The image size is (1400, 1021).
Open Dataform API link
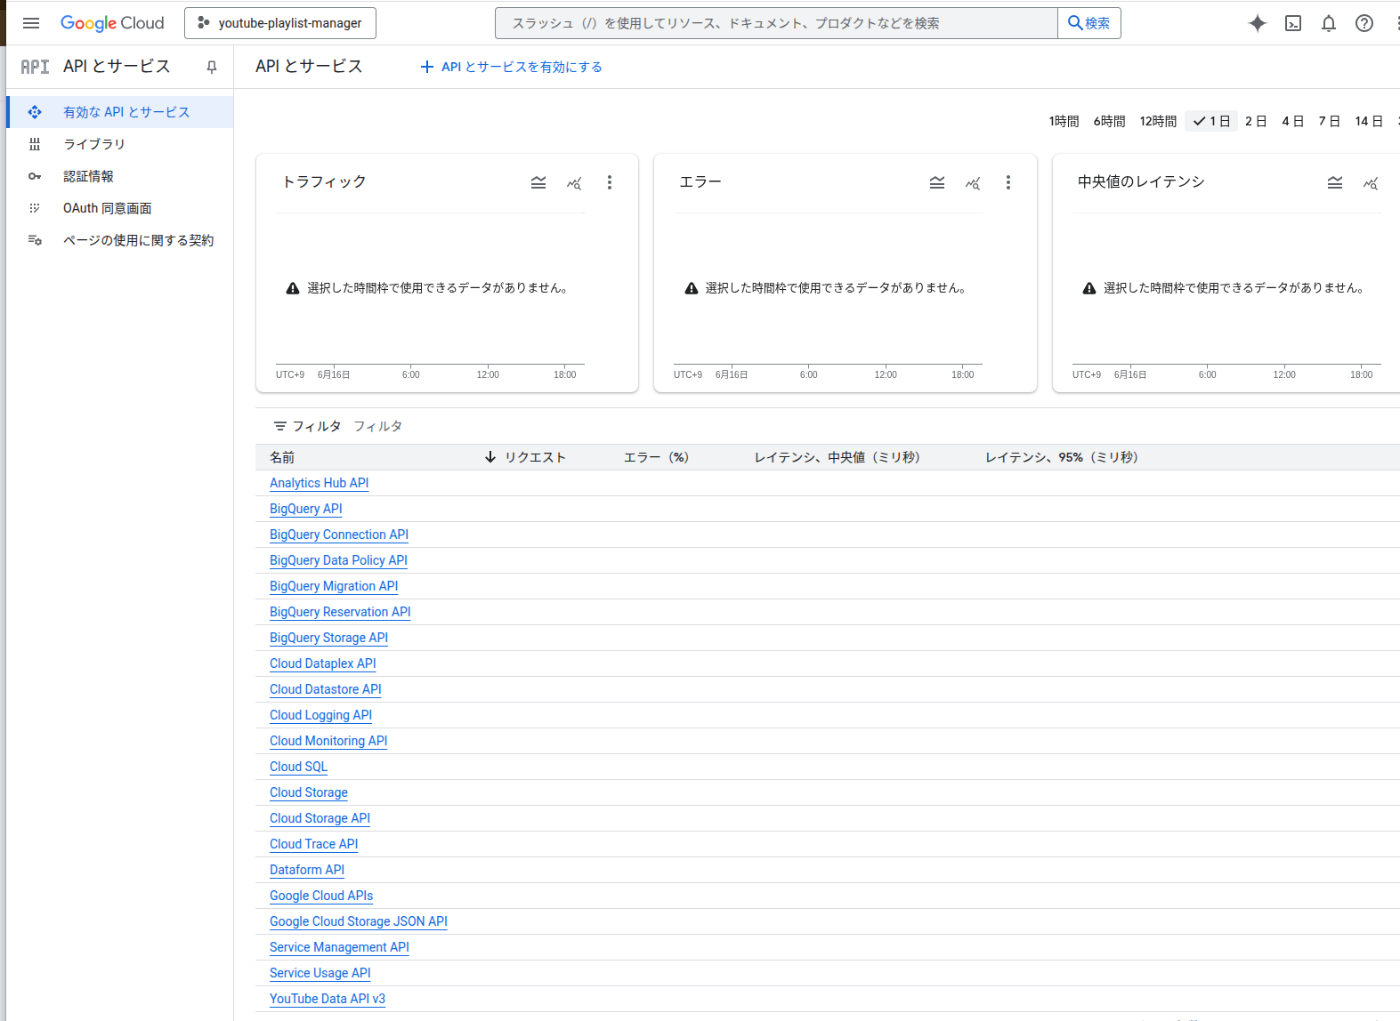tap(307, 870)
